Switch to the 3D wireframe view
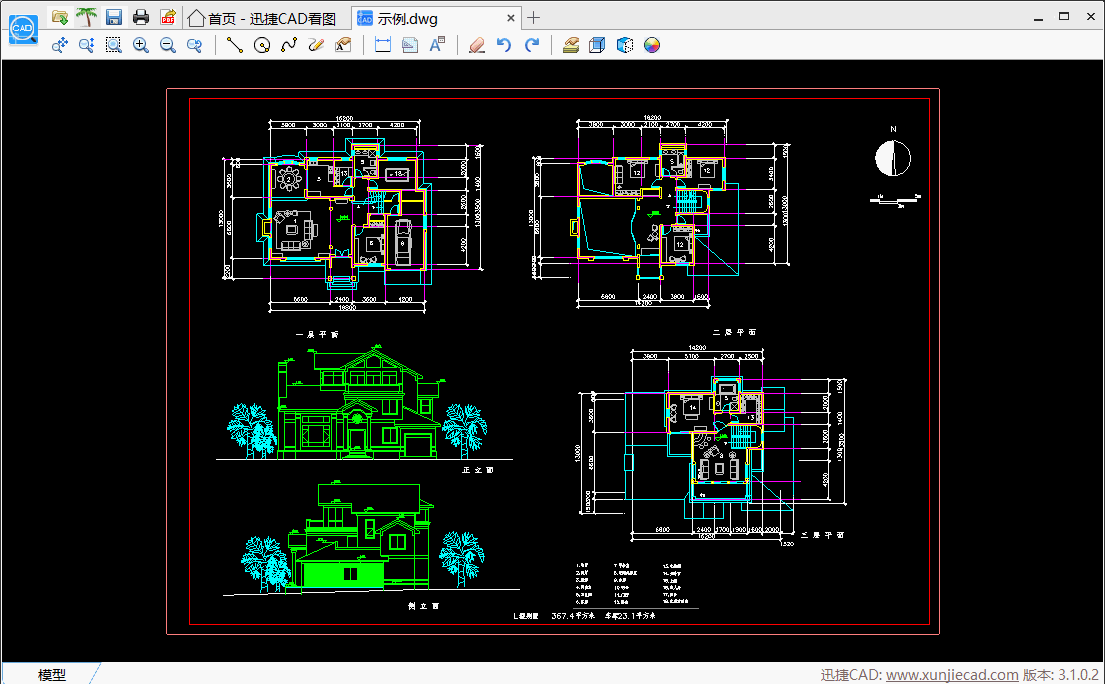The width and height of the screenshot is (1105, 684). tap(597, 45)
